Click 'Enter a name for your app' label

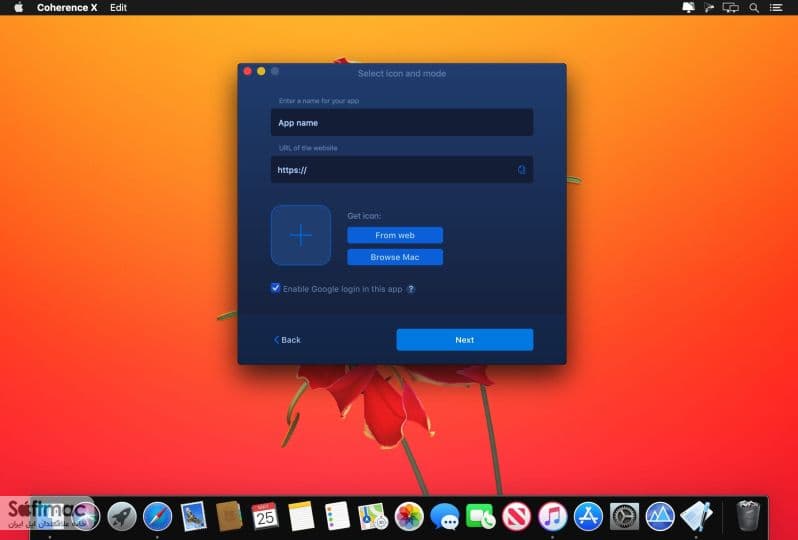[319, 100]
